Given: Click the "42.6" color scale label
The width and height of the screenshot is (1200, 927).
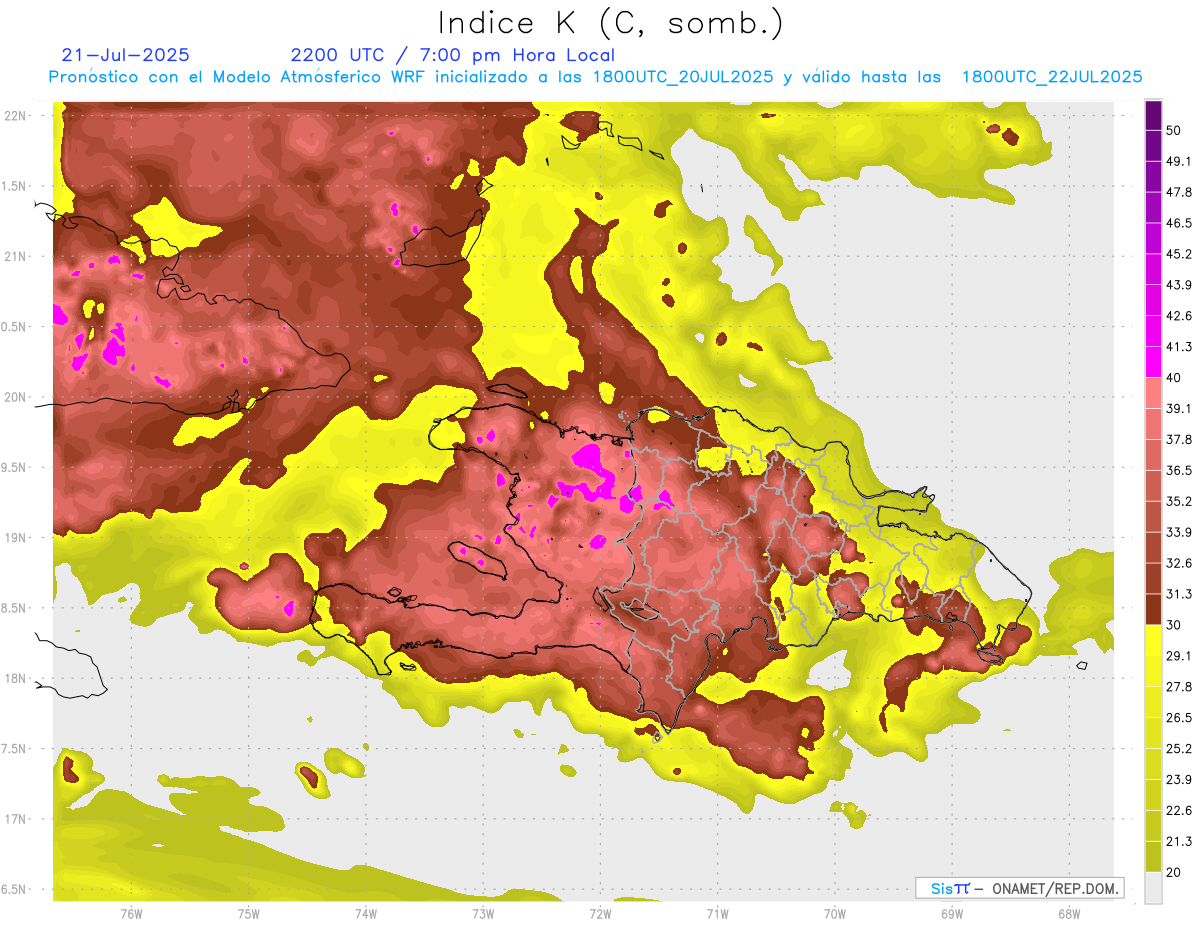Looking at the screenshot, I should pyautogui.click(x=1179, y=316).
